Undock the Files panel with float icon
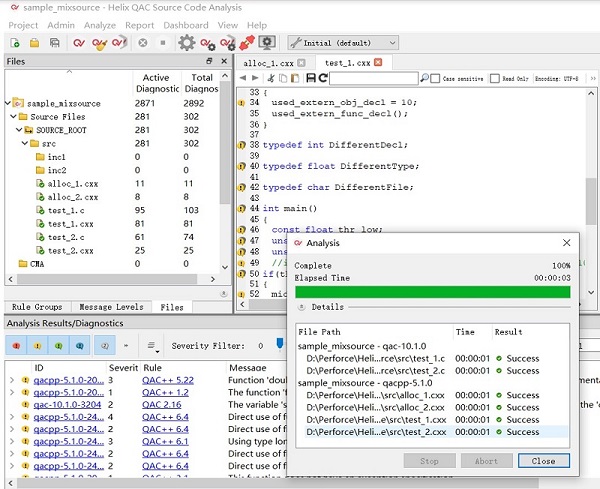Image resolution: width=600 pixels, height=489 pixels. point(209,61)
